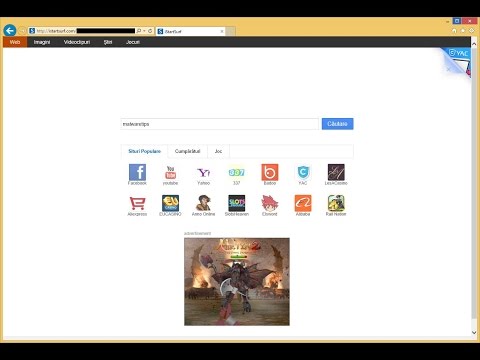Open the Rail Nation shortcut icon

[336, 203]
